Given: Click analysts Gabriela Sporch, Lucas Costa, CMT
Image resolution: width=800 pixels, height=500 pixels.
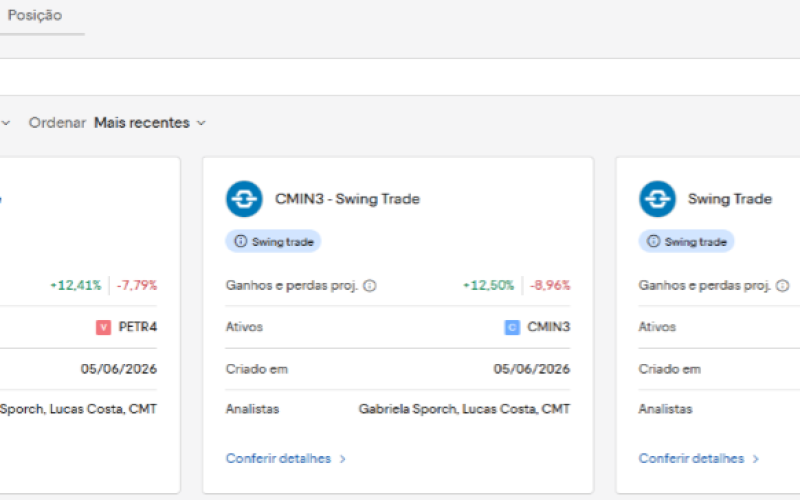Looking at the screenshot, I should point(464,409).
